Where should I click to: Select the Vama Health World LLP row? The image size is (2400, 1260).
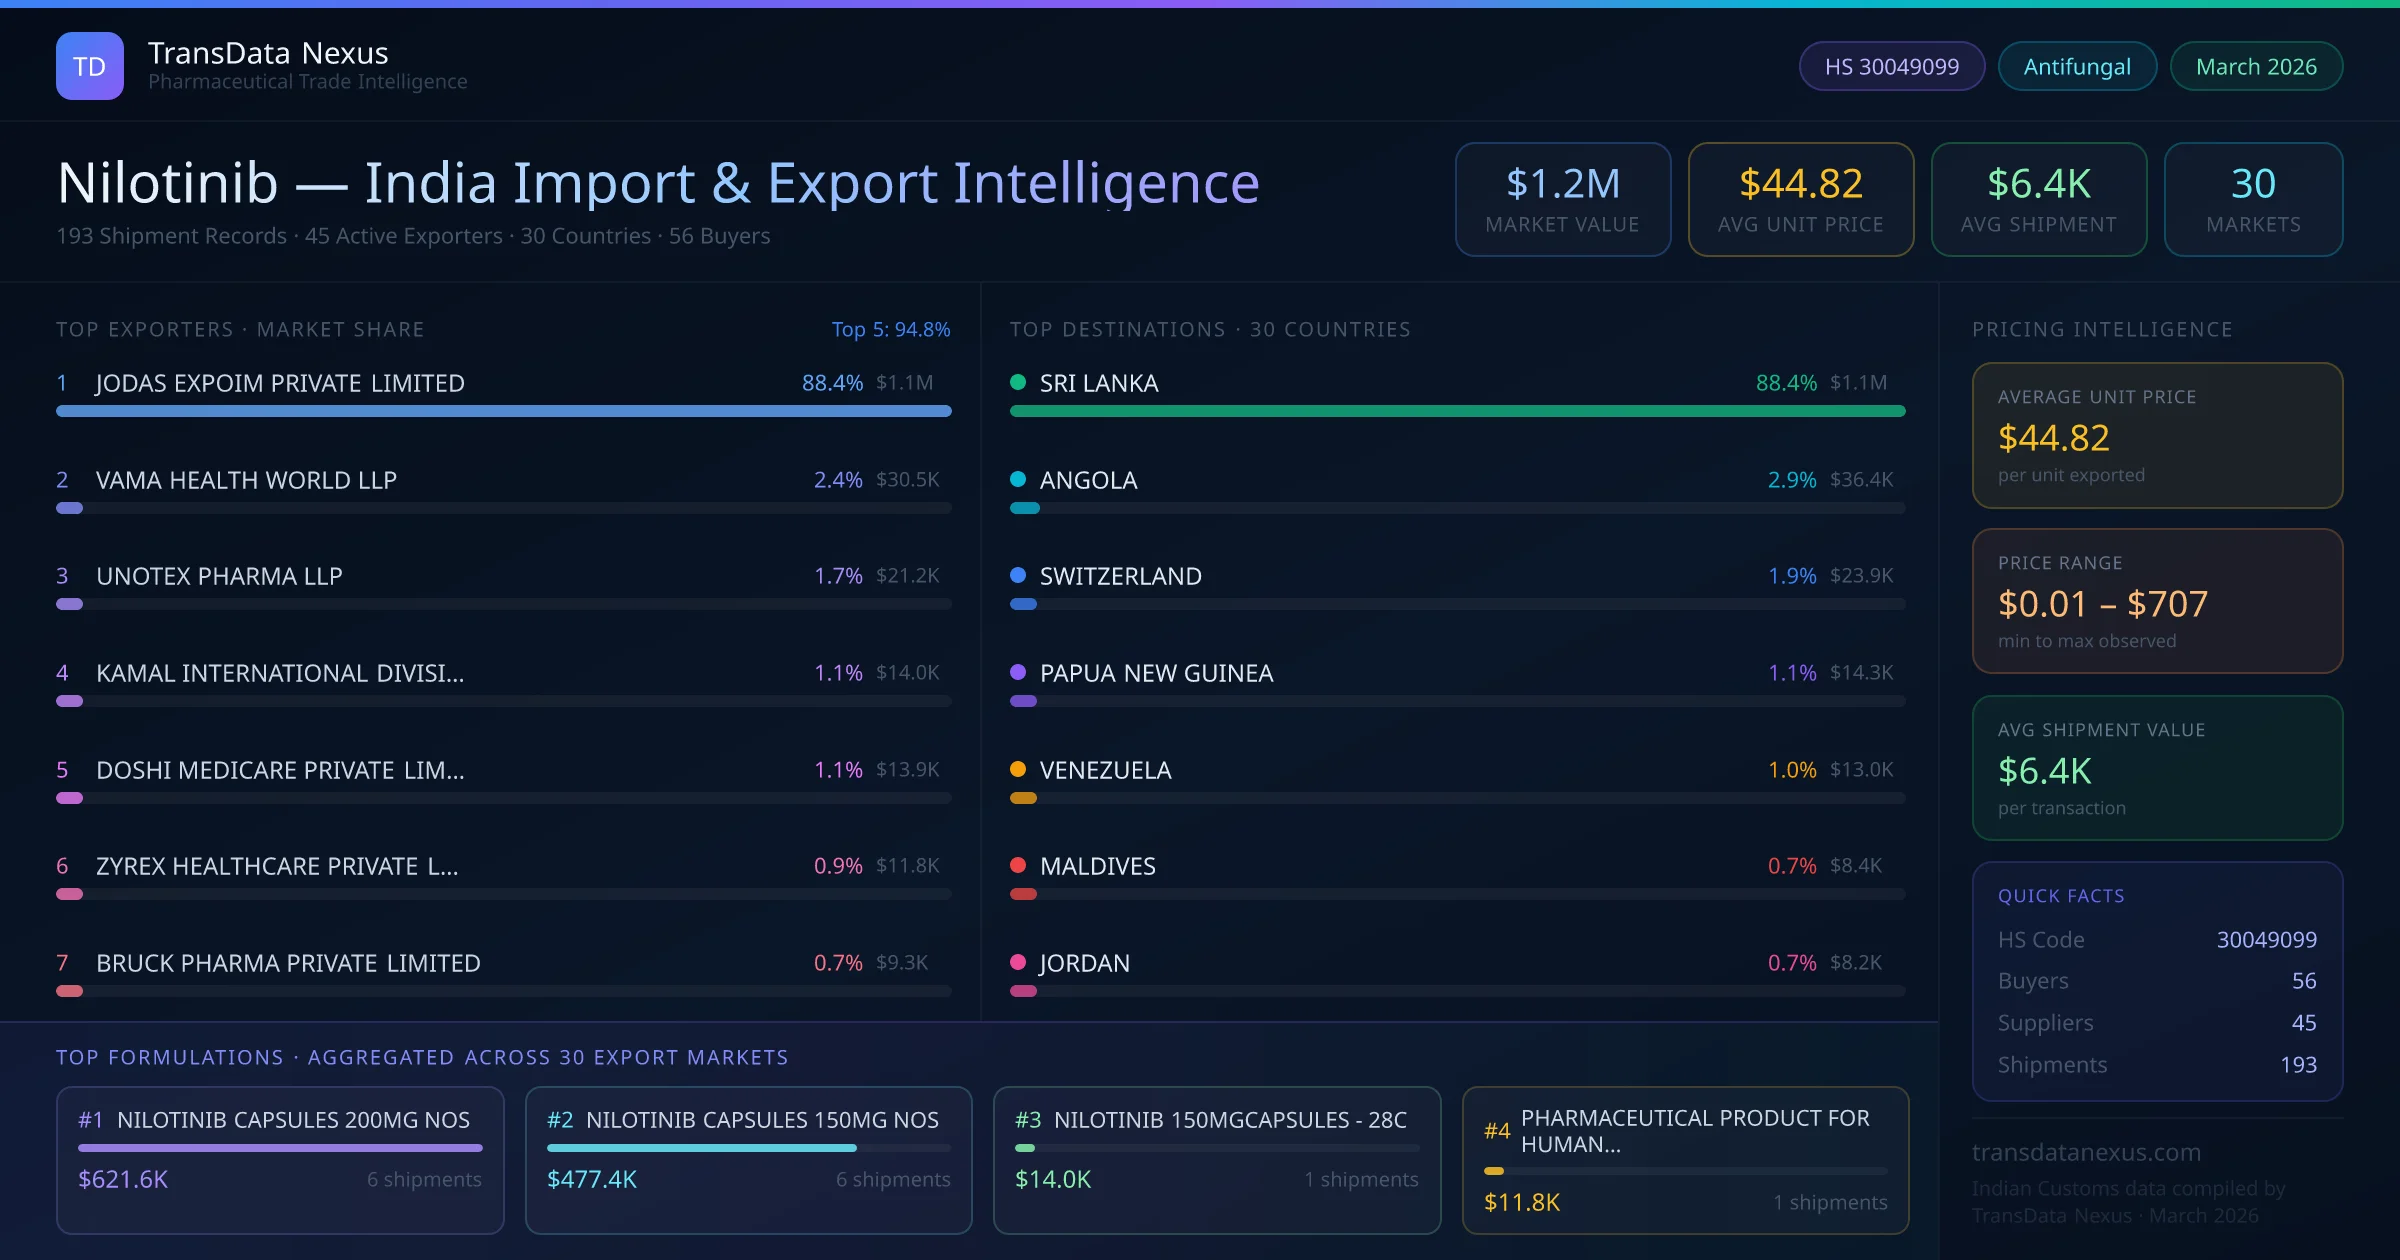246,480
